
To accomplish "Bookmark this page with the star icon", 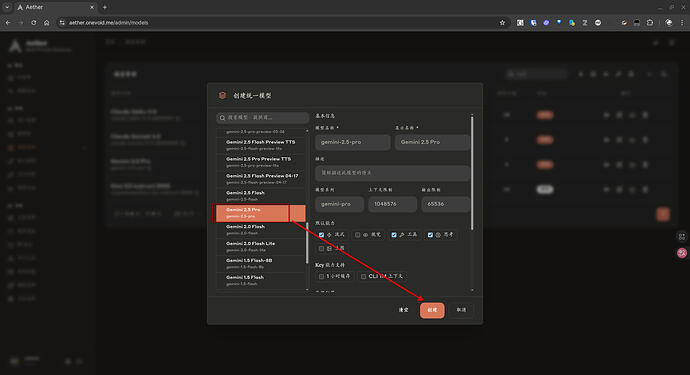I will pos(502,22).
